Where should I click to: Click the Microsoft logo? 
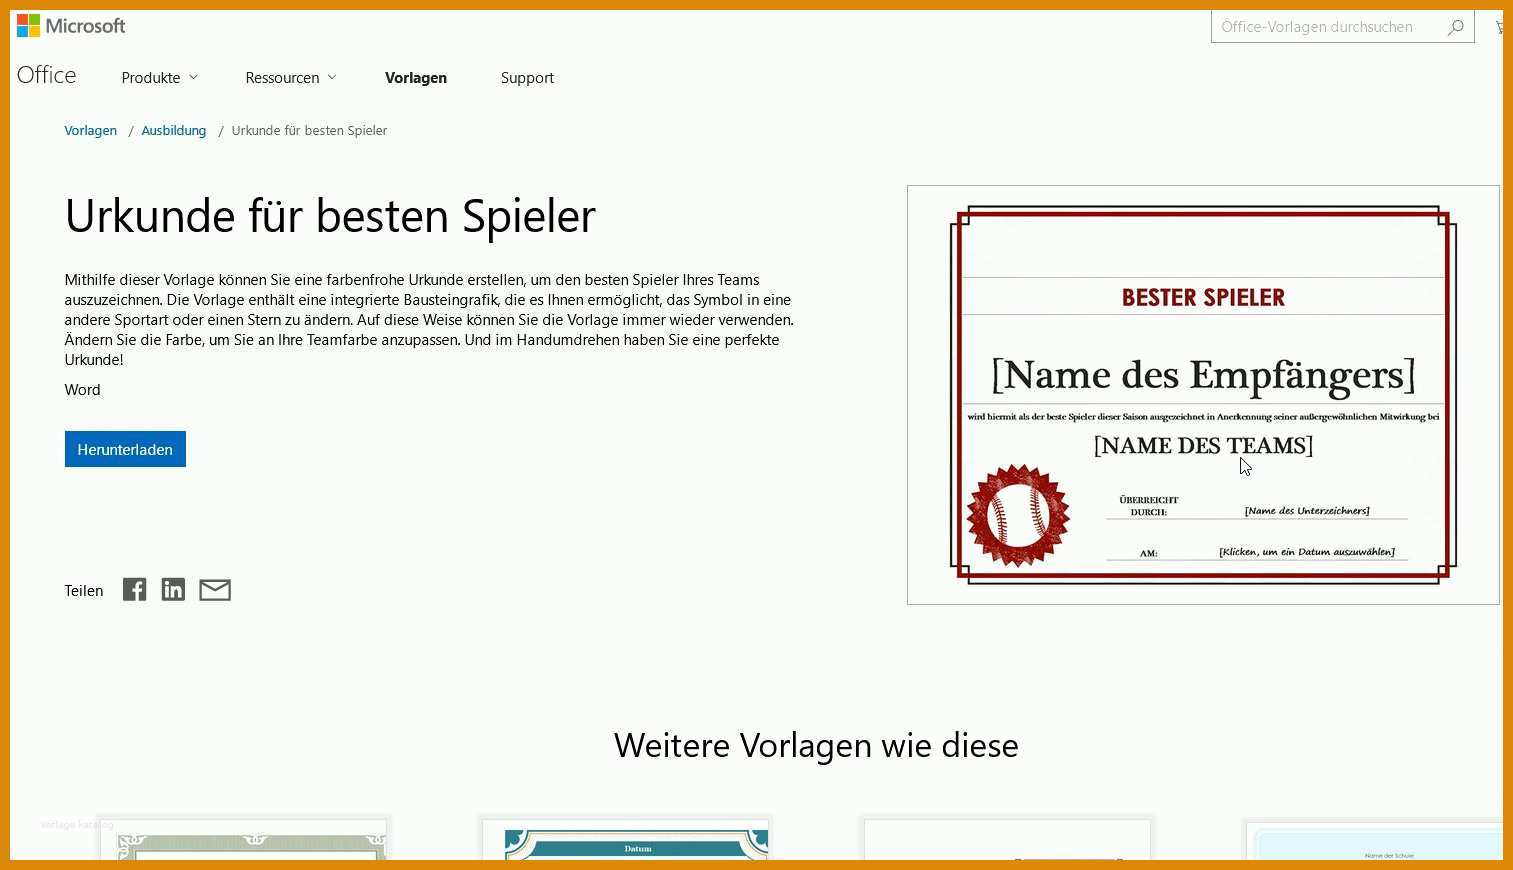pos(71,25)
